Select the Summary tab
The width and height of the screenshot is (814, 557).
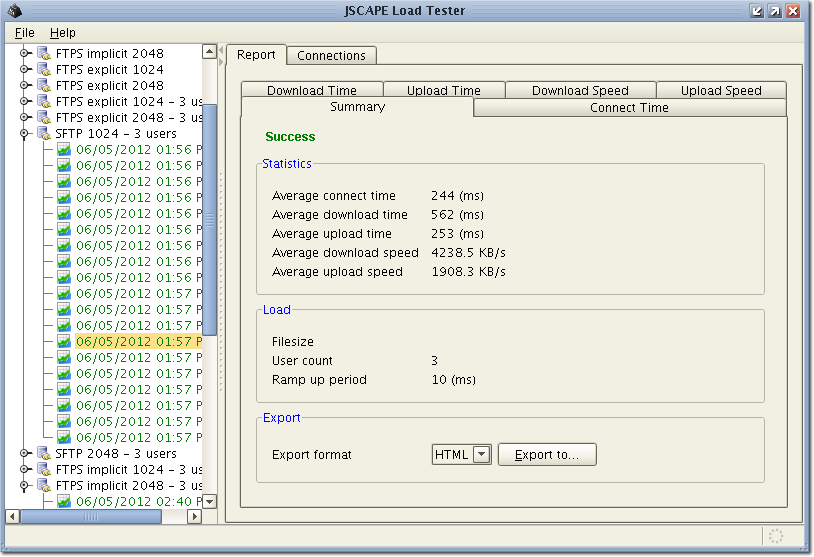pyautogui.click(x=358, y=107)
